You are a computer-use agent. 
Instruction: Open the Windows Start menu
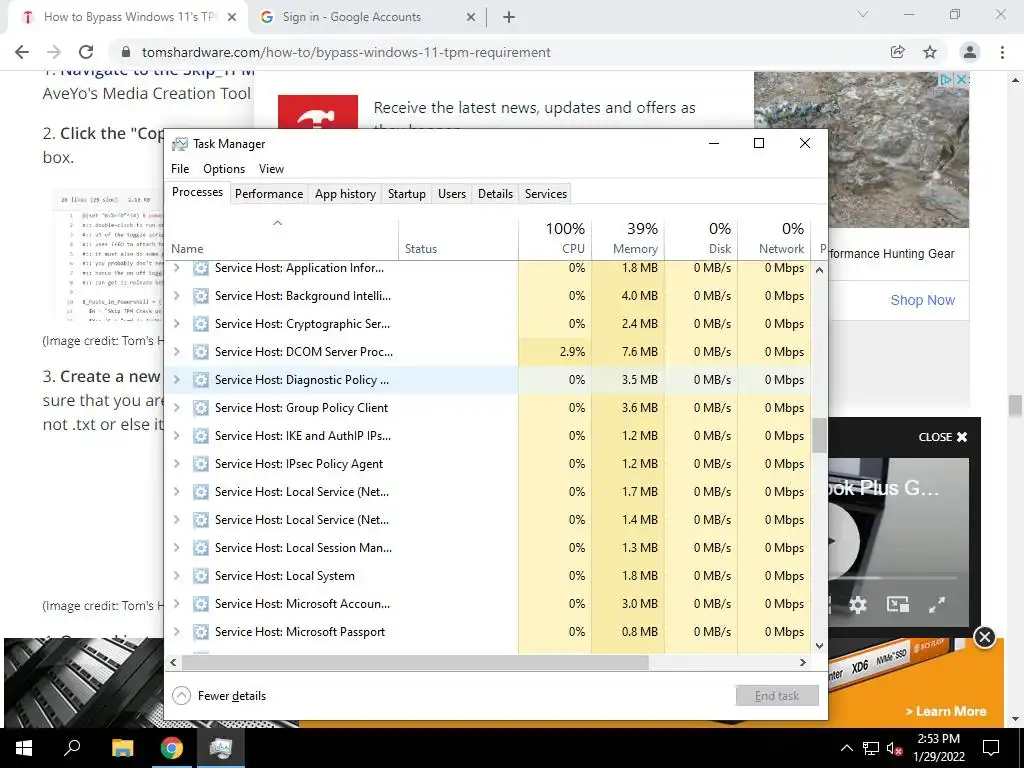coord(24,748)
